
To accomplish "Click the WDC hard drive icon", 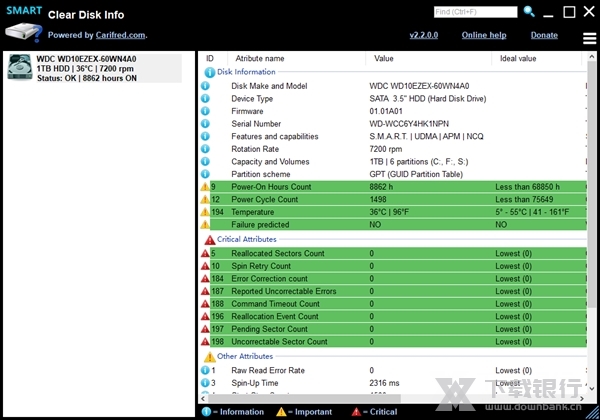I will point(19,65).
